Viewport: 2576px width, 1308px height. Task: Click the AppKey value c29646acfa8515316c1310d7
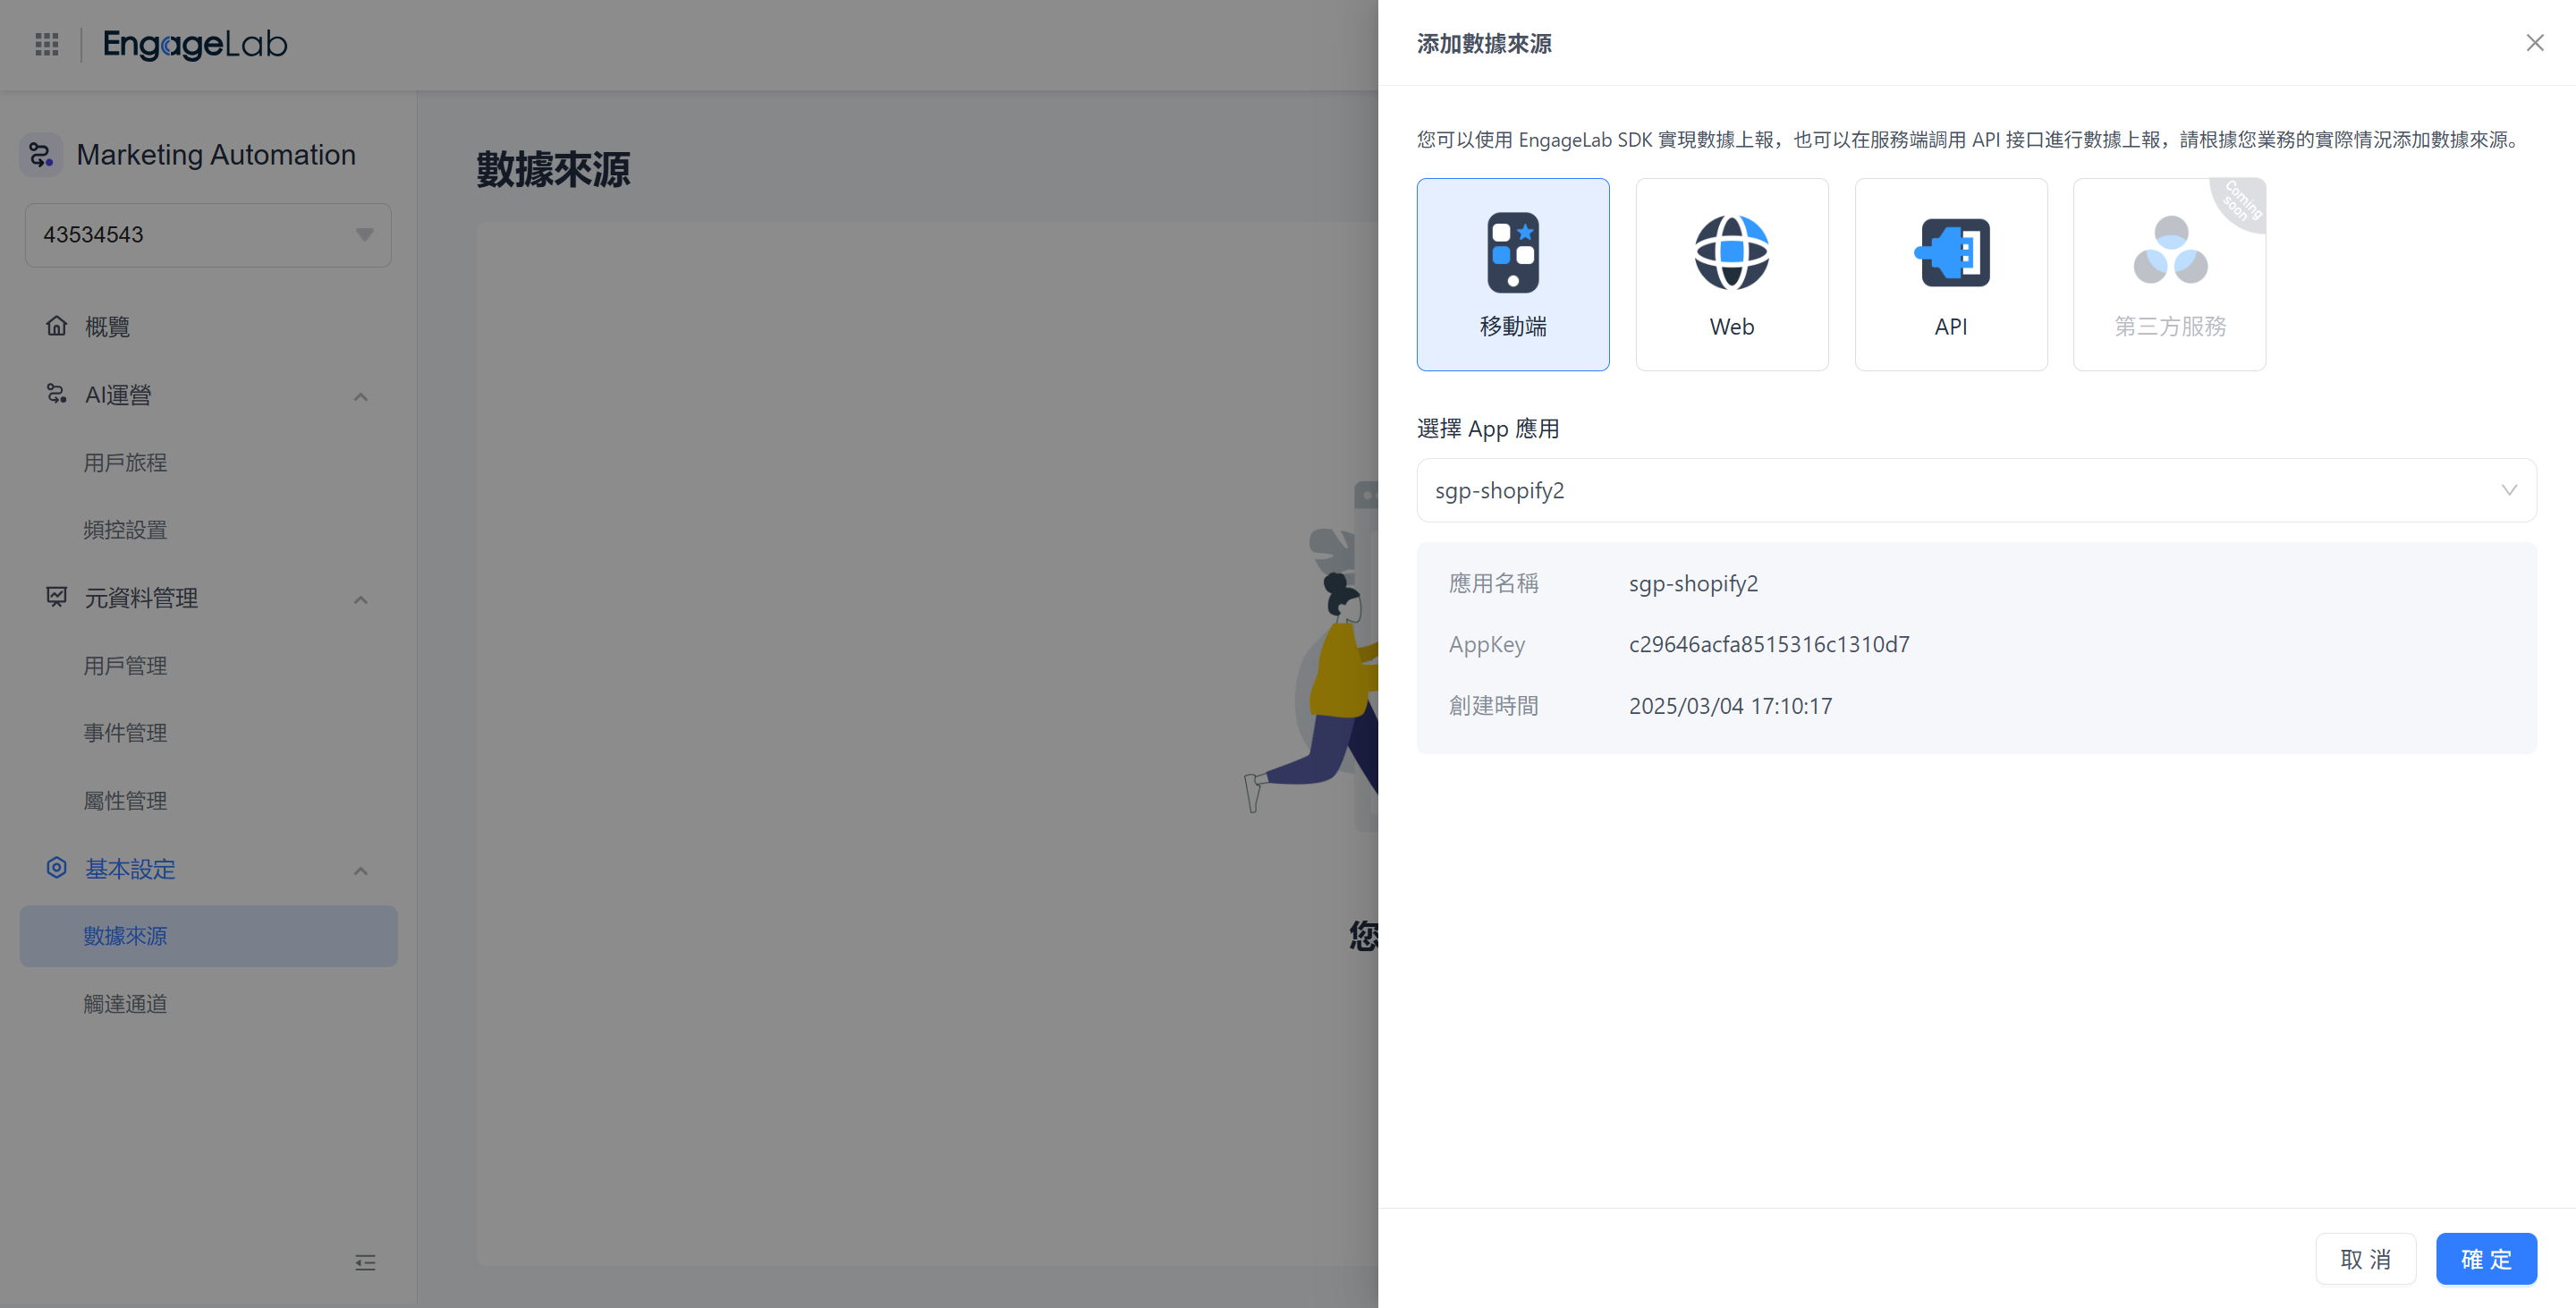[1769, 644]
